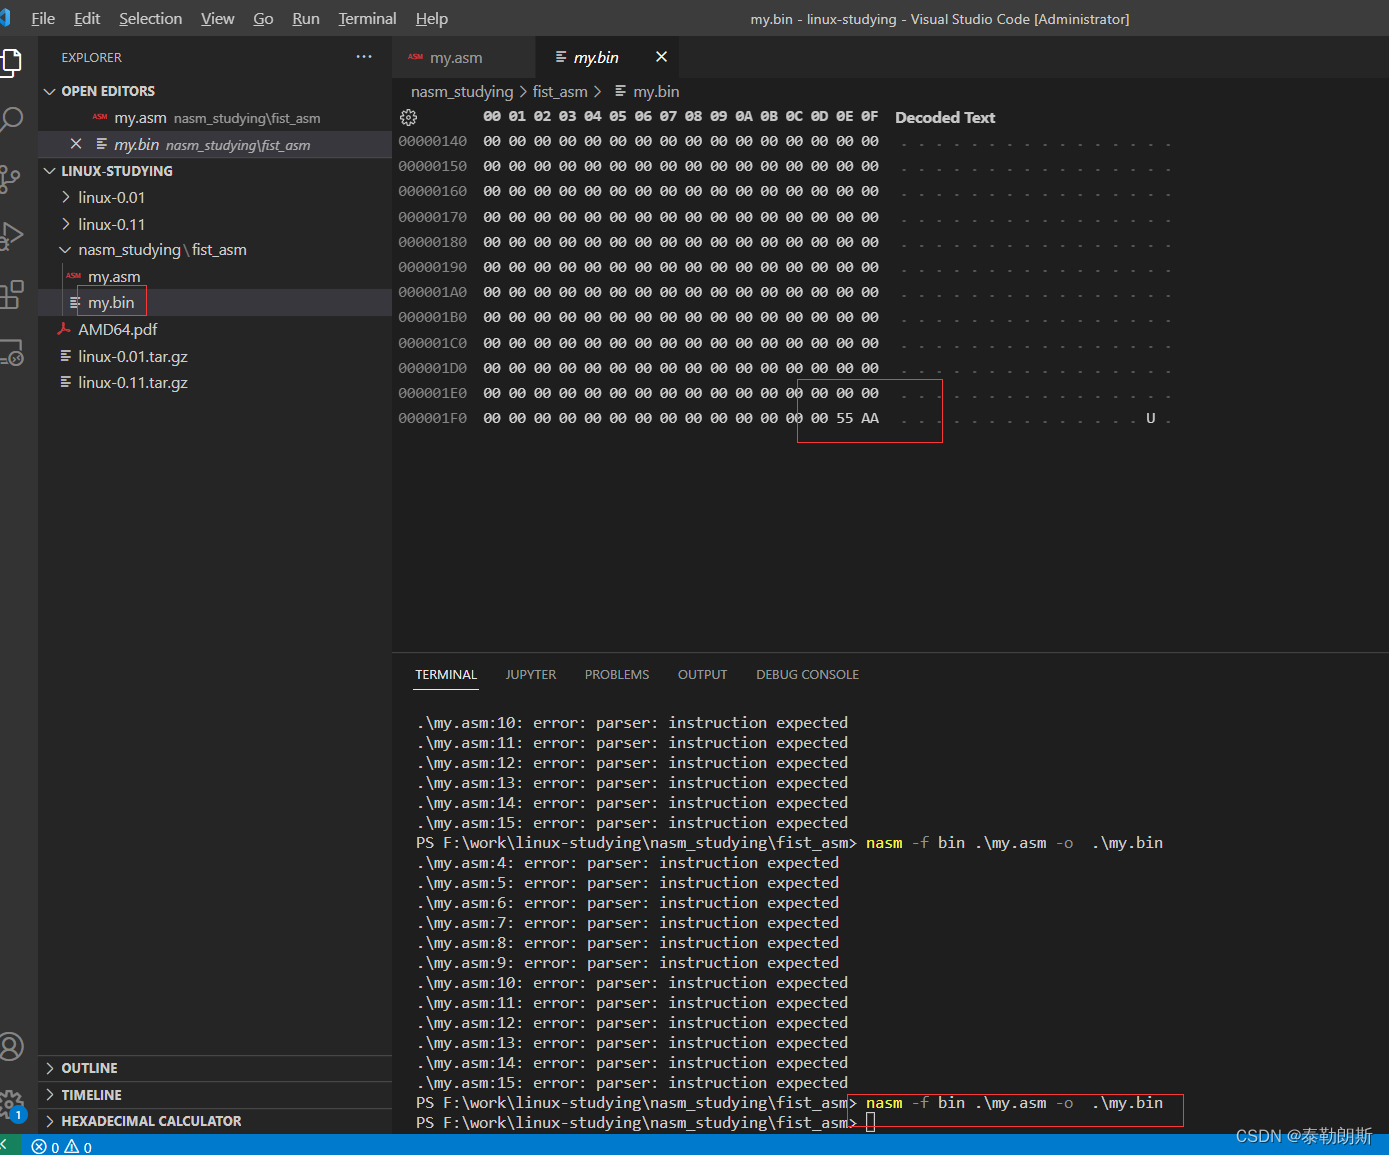The image size is (1389, 1155).
Task: Open the Run and Debug view
Action: (10, 236)
